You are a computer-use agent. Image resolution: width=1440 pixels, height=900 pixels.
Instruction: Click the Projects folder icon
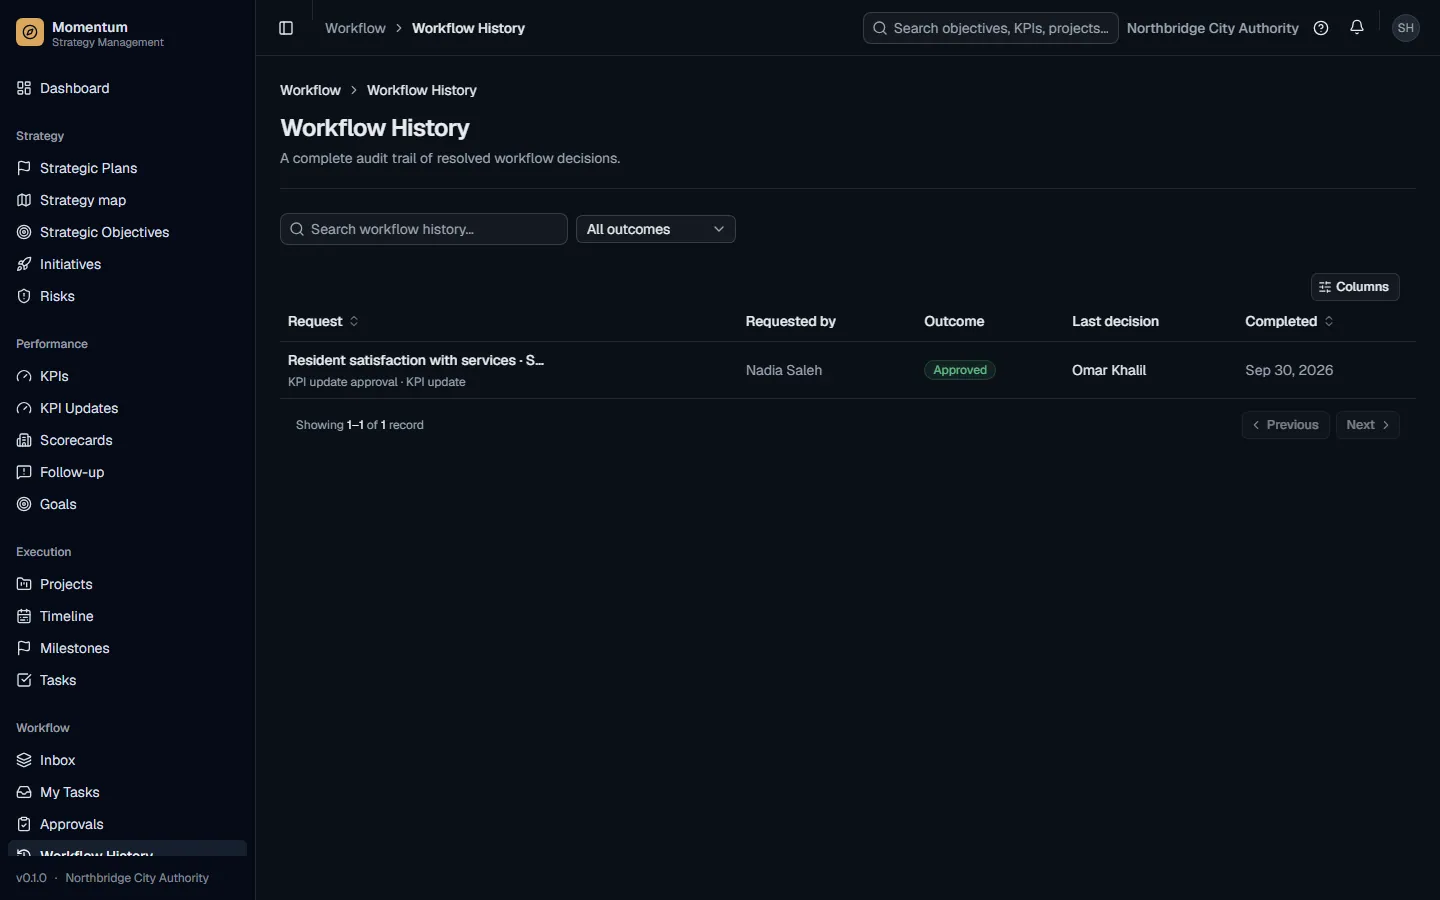[24, 584]
